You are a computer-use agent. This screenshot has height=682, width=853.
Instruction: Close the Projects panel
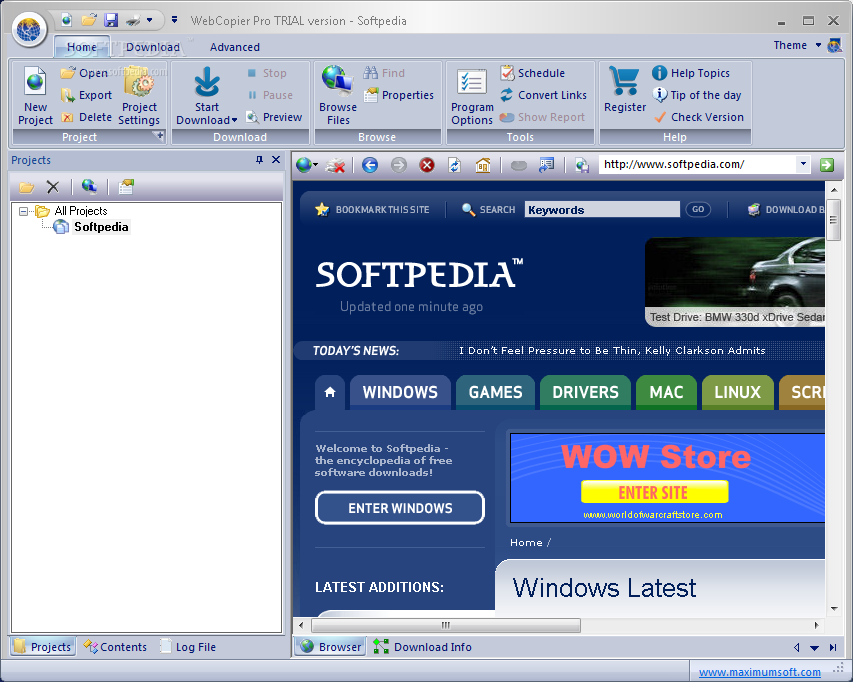(276, 159)
